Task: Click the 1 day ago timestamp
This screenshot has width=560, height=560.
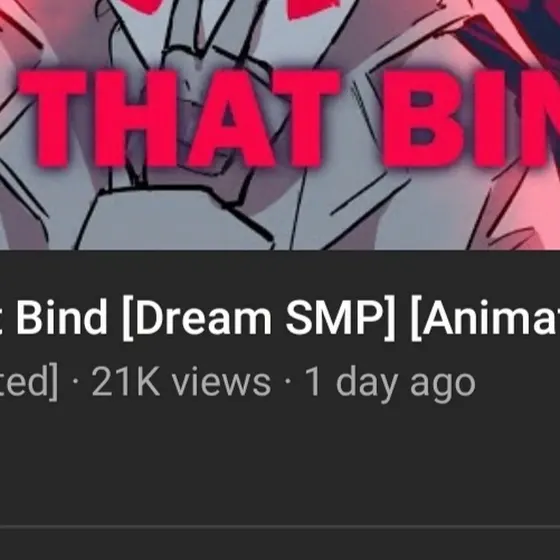Action: coord(390,385)
